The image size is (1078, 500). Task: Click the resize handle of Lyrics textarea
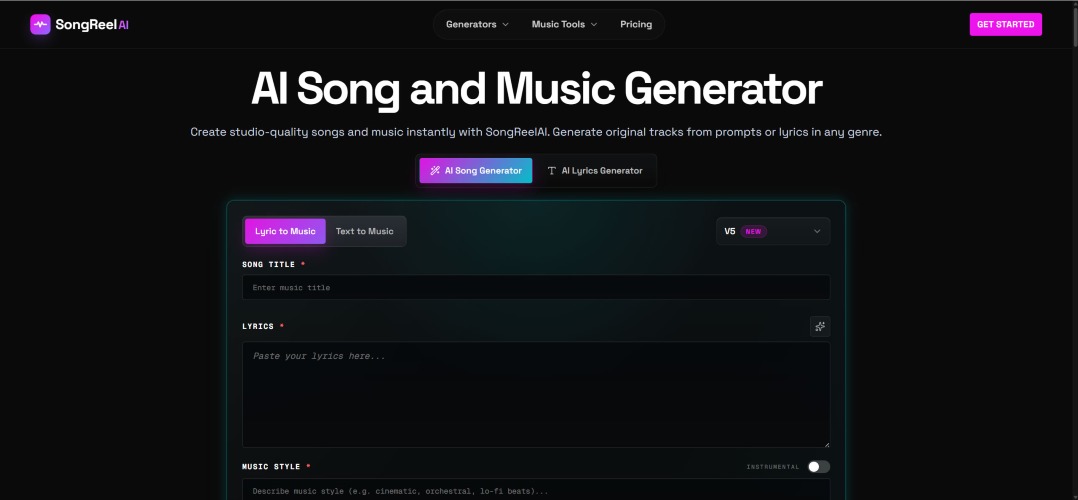point(826,444)
